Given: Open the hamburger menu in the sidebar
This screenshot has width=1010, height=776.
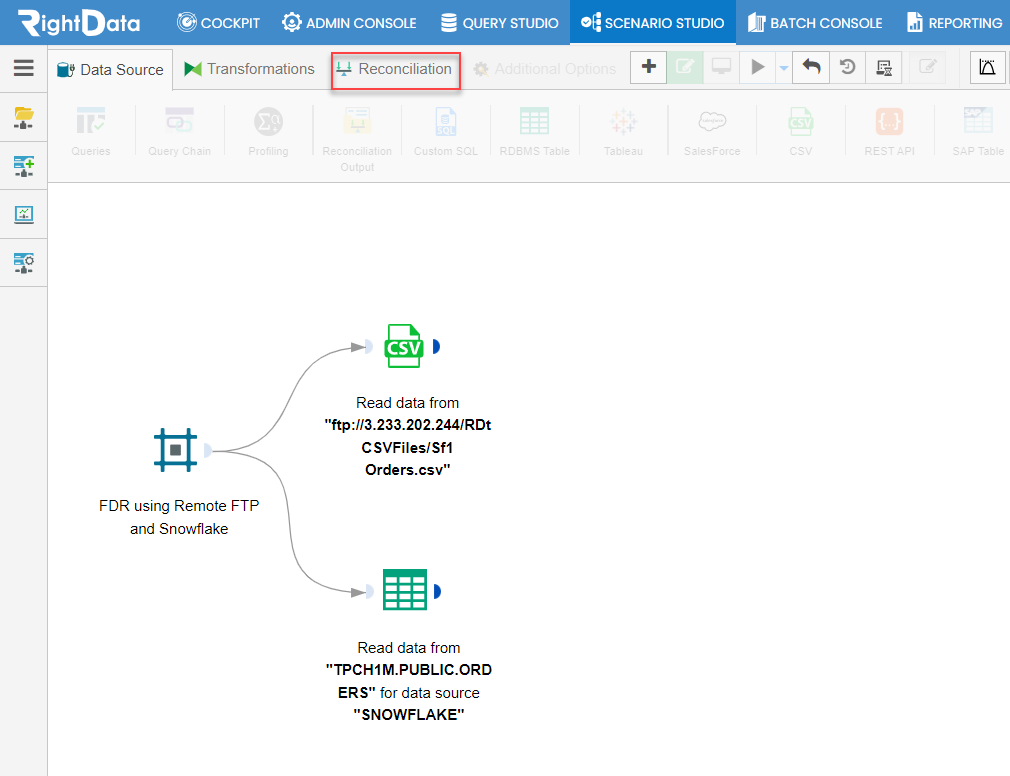Looking at the screenshot, I should point(23,68).
